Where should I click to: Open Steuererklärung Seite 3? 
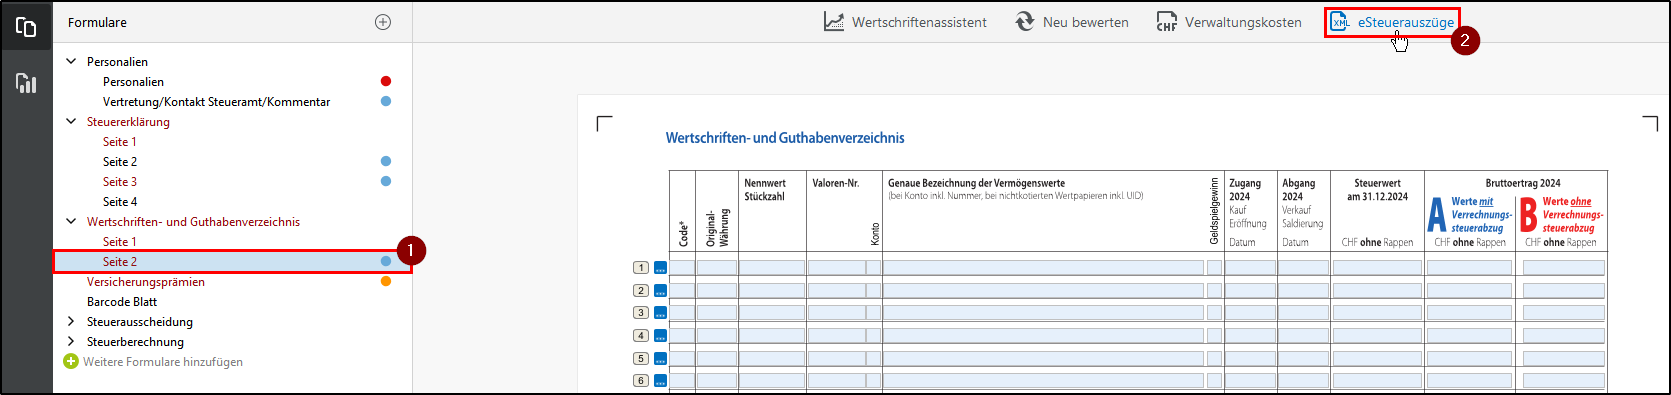coord(120,181)
